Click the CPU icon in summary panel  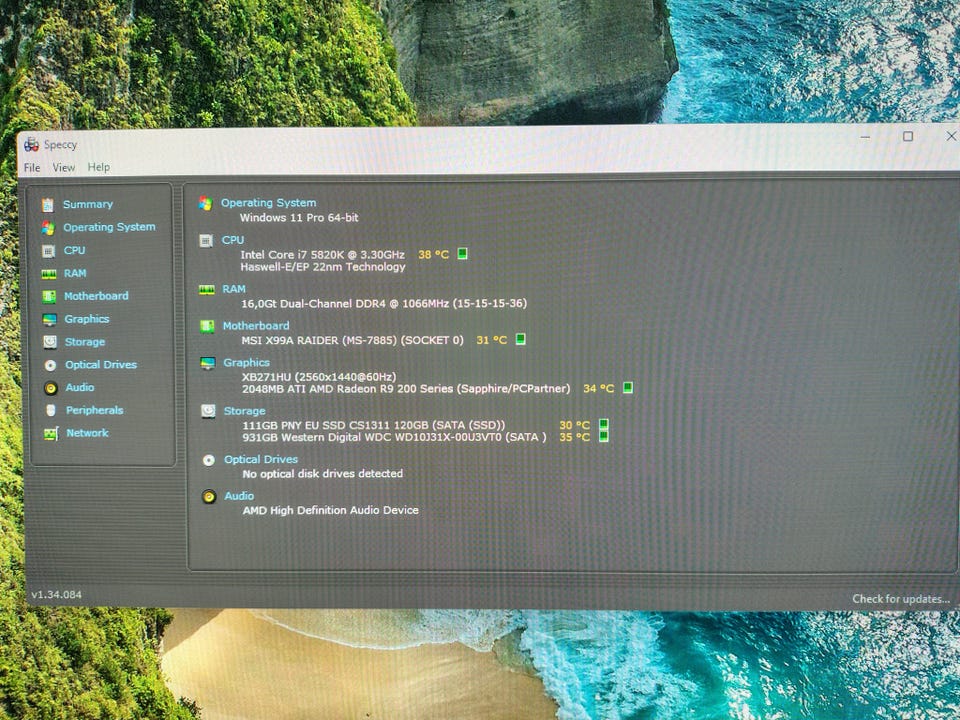tap(206, 241)
